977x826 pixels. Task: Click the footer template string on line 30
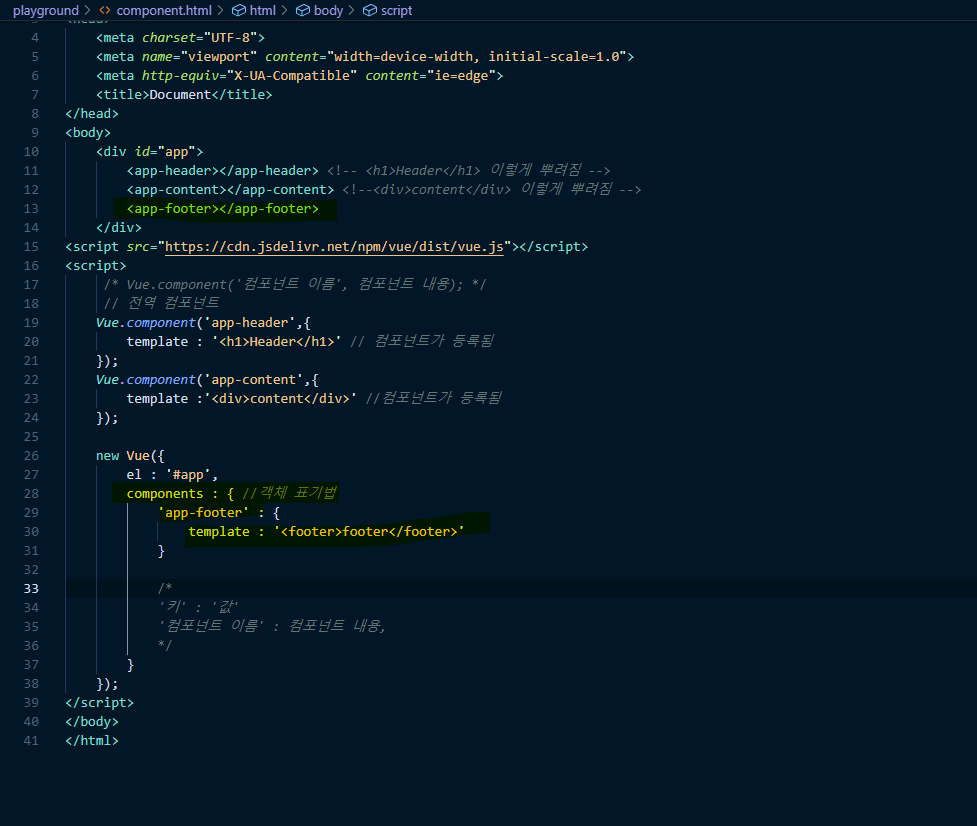(369, 532)
